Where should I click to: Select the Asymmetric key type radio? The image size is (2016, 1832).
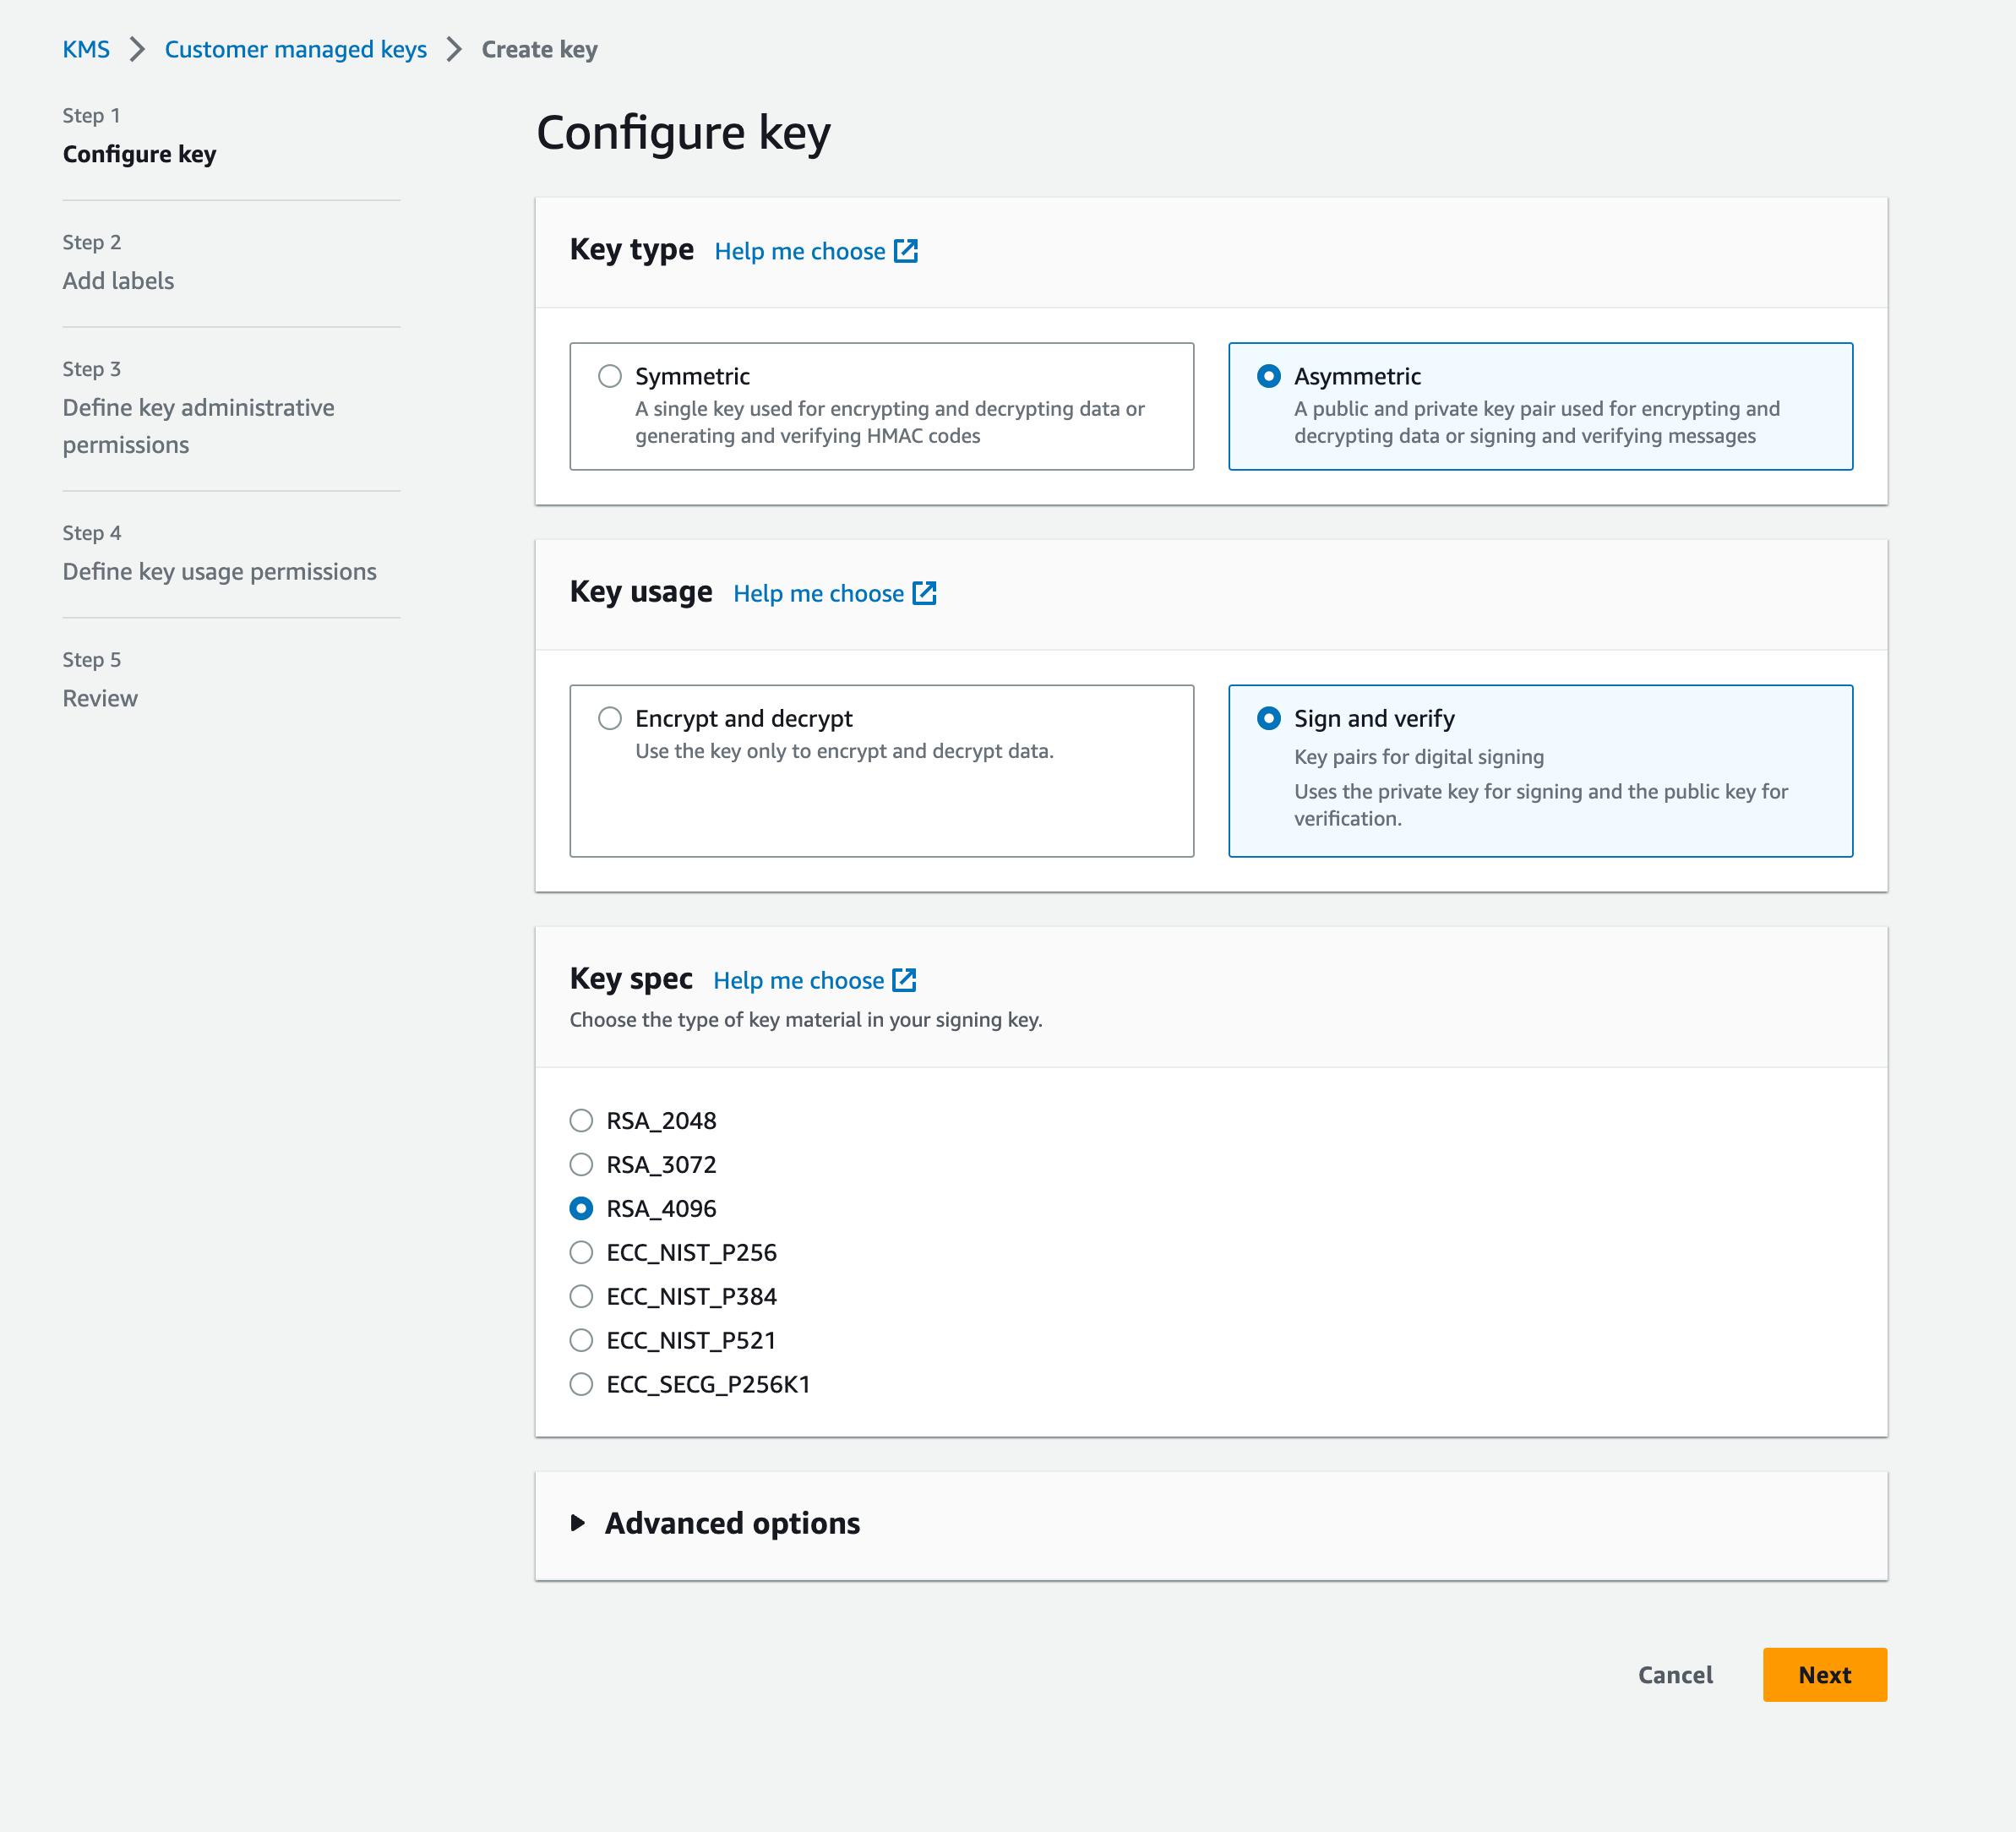pos(1269,376)
